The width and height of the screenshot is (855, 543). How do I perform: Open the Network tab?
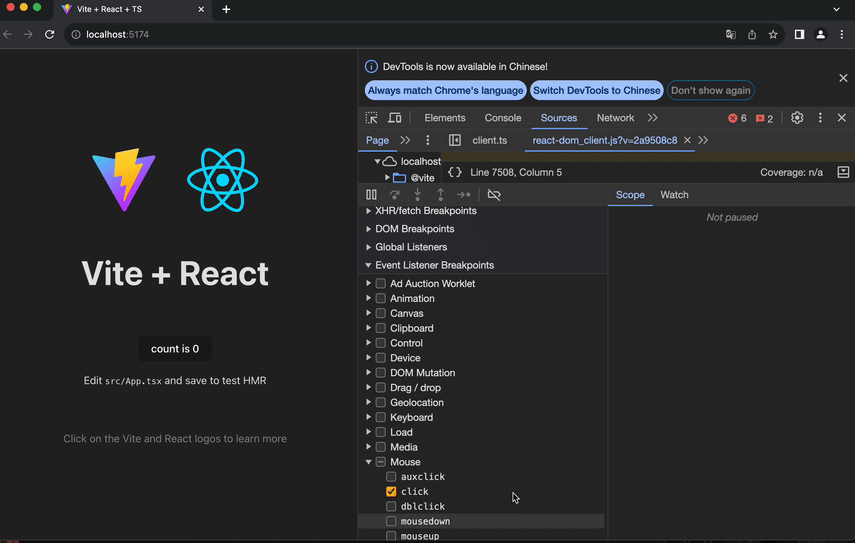[615, 118]
